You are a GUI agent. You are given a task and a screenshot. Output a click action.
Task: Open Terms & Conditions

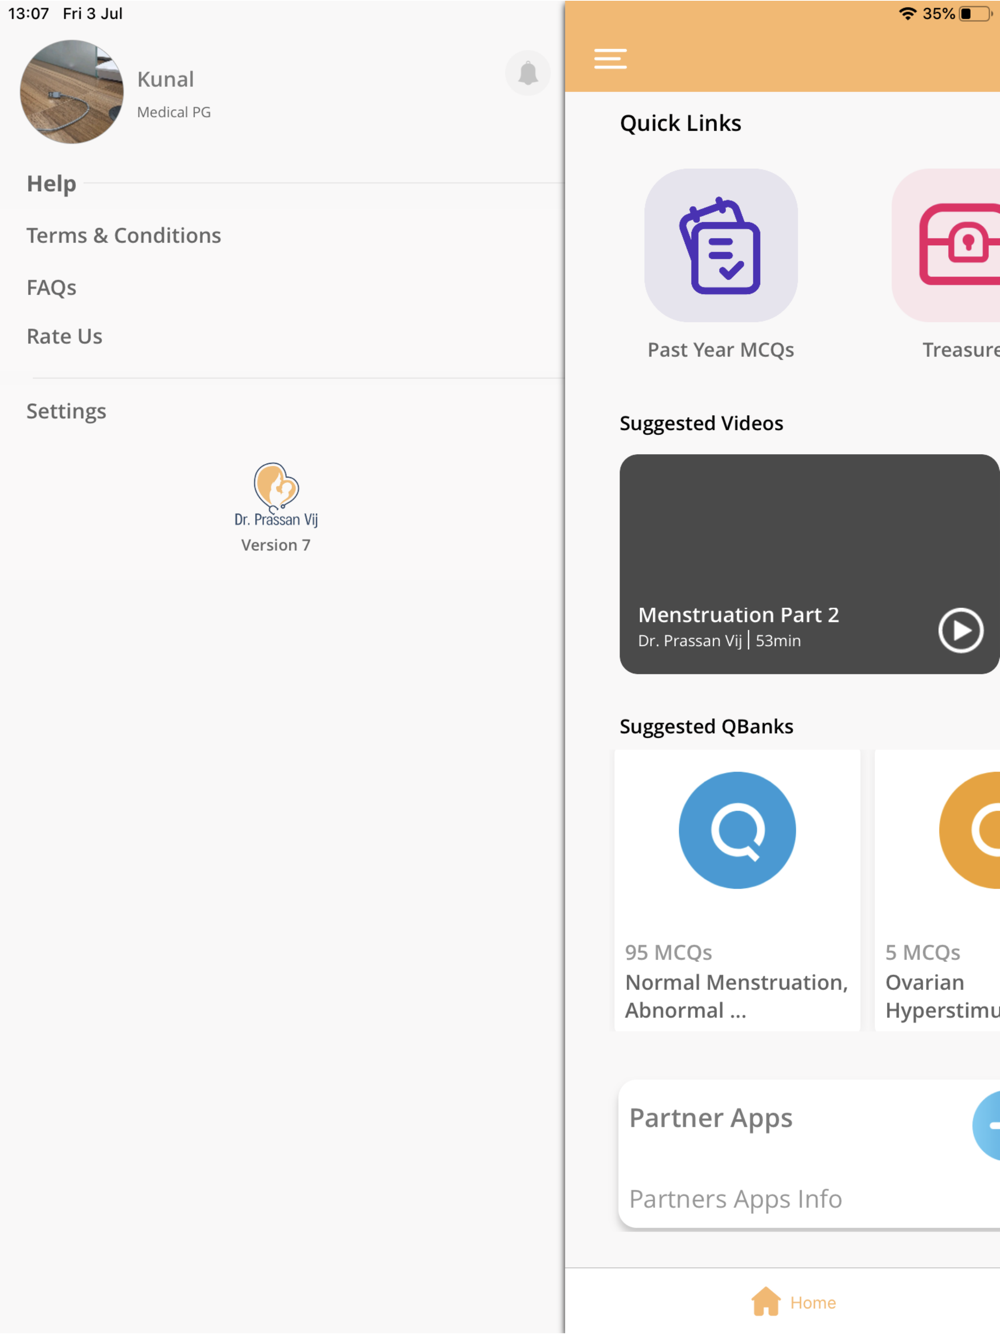tap(124, 235)
